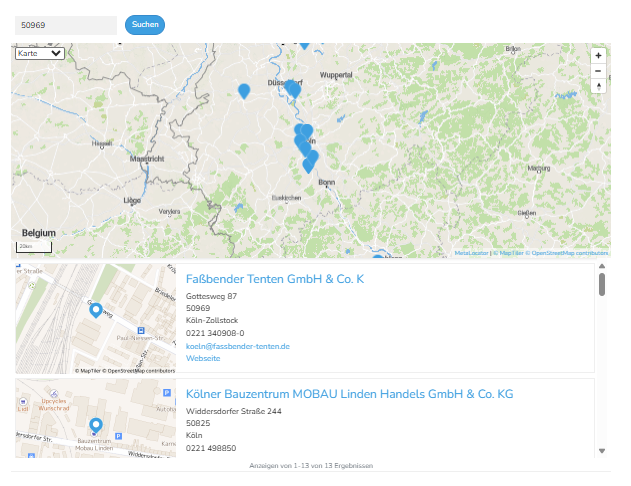This screenshot has height=486, width=631.
Task: Open the Webseite link for Faßbender Tenten
Action: (x=203, y=358)
